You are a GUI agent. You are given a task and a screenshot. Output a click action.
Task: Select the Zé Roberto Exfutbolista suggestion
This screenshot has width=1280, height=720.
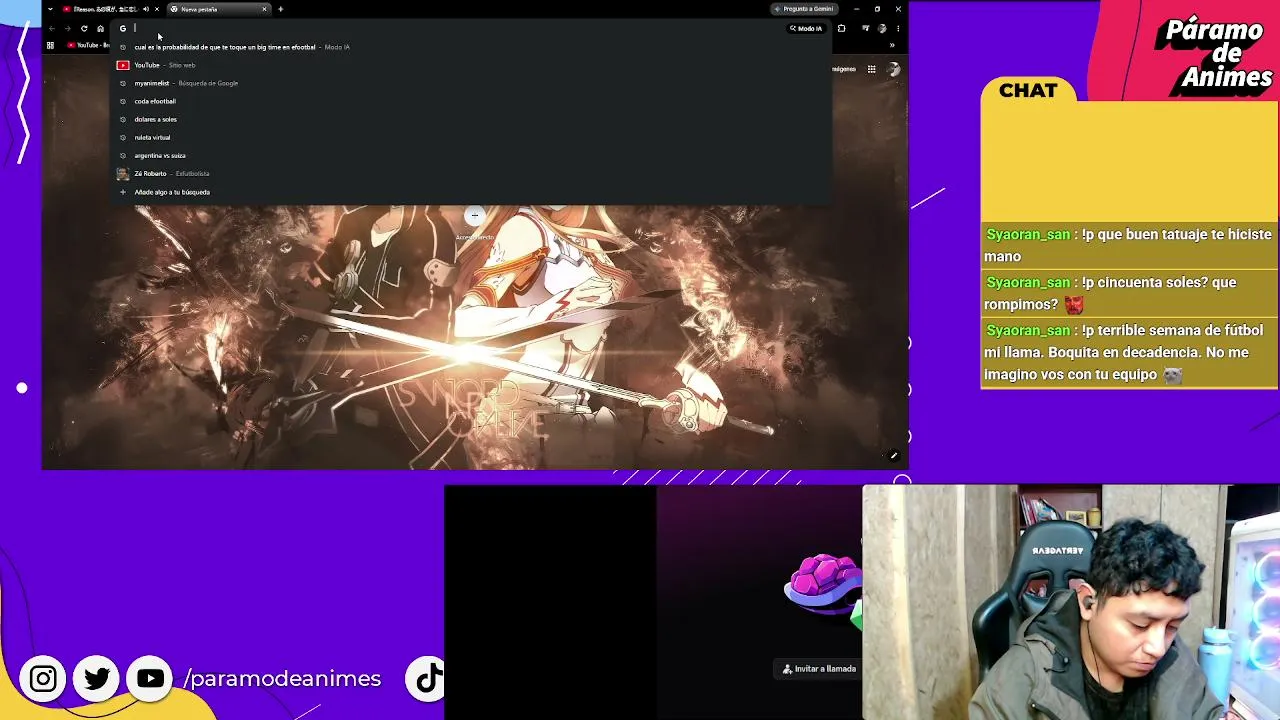pos(471,173)
